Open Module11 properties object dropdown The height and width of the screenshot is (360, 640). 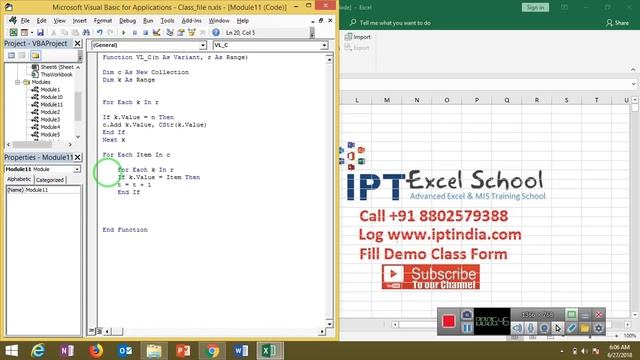click(x=77, y=169)
